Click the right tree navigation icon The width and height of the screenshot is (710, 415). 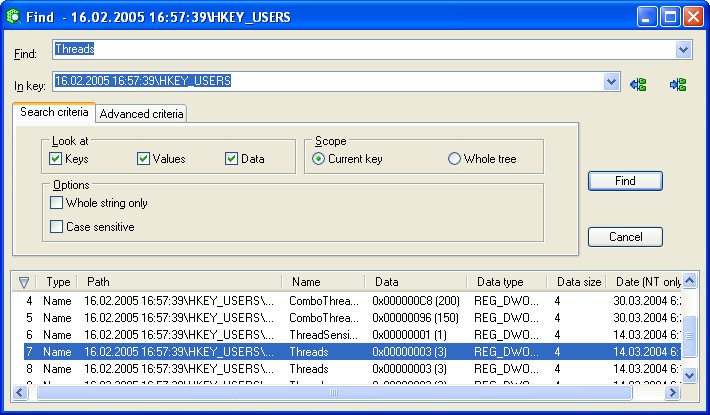678,84
